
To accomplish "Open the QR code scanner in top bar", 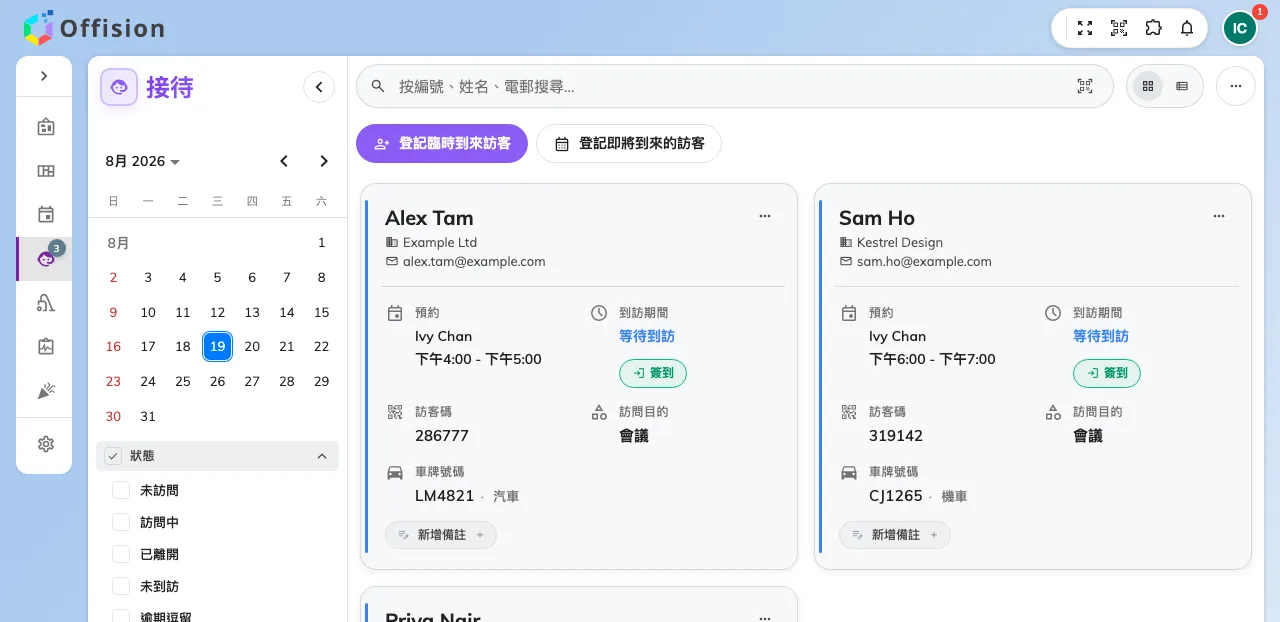I will pos(1119,28).
